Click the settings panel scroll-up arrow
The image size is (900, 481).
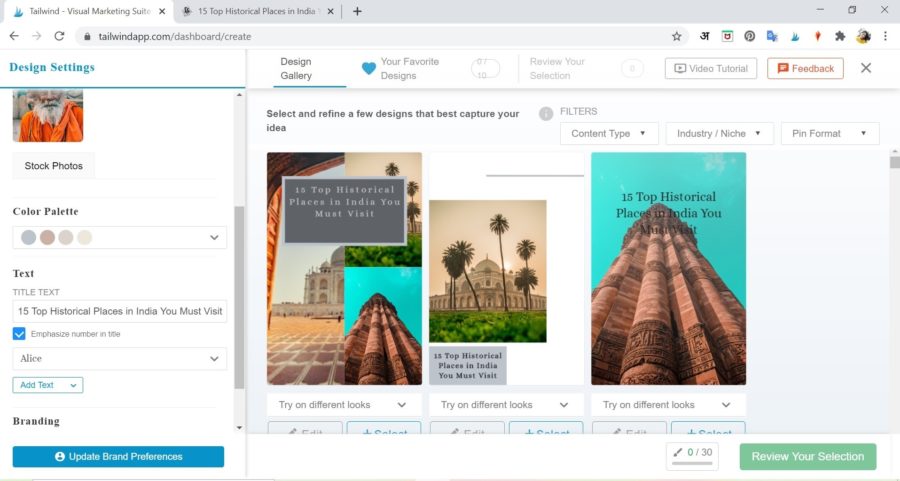tap(239, 95)
